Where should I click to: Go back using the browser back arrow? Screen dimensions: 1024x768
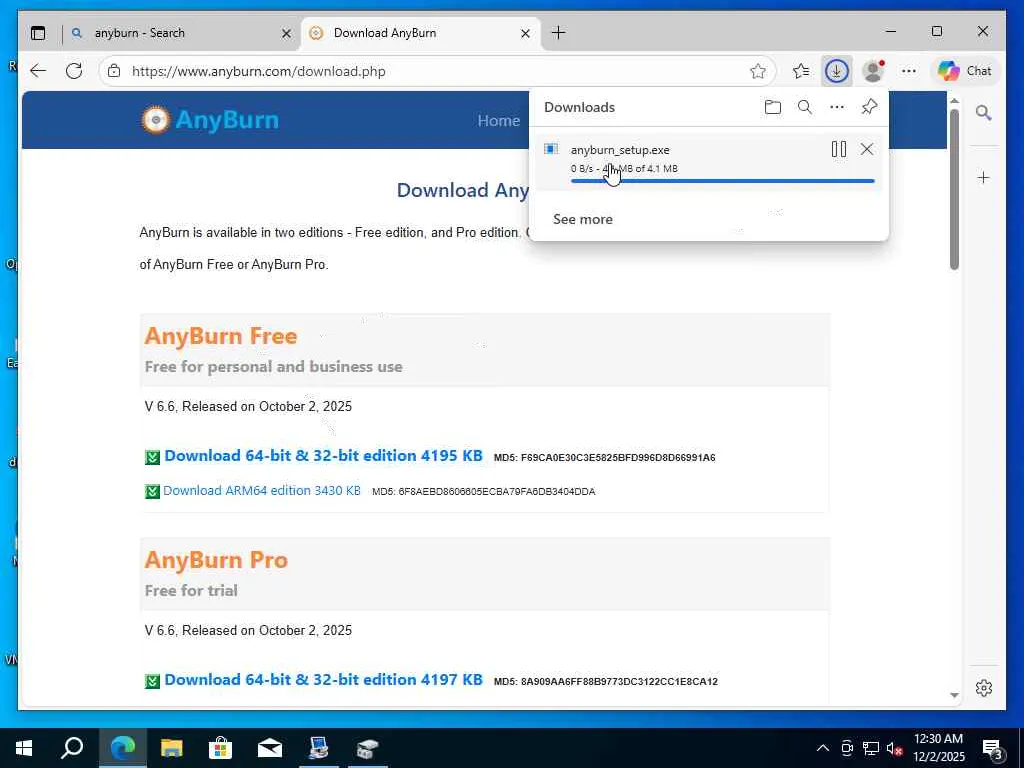[39, 71]
